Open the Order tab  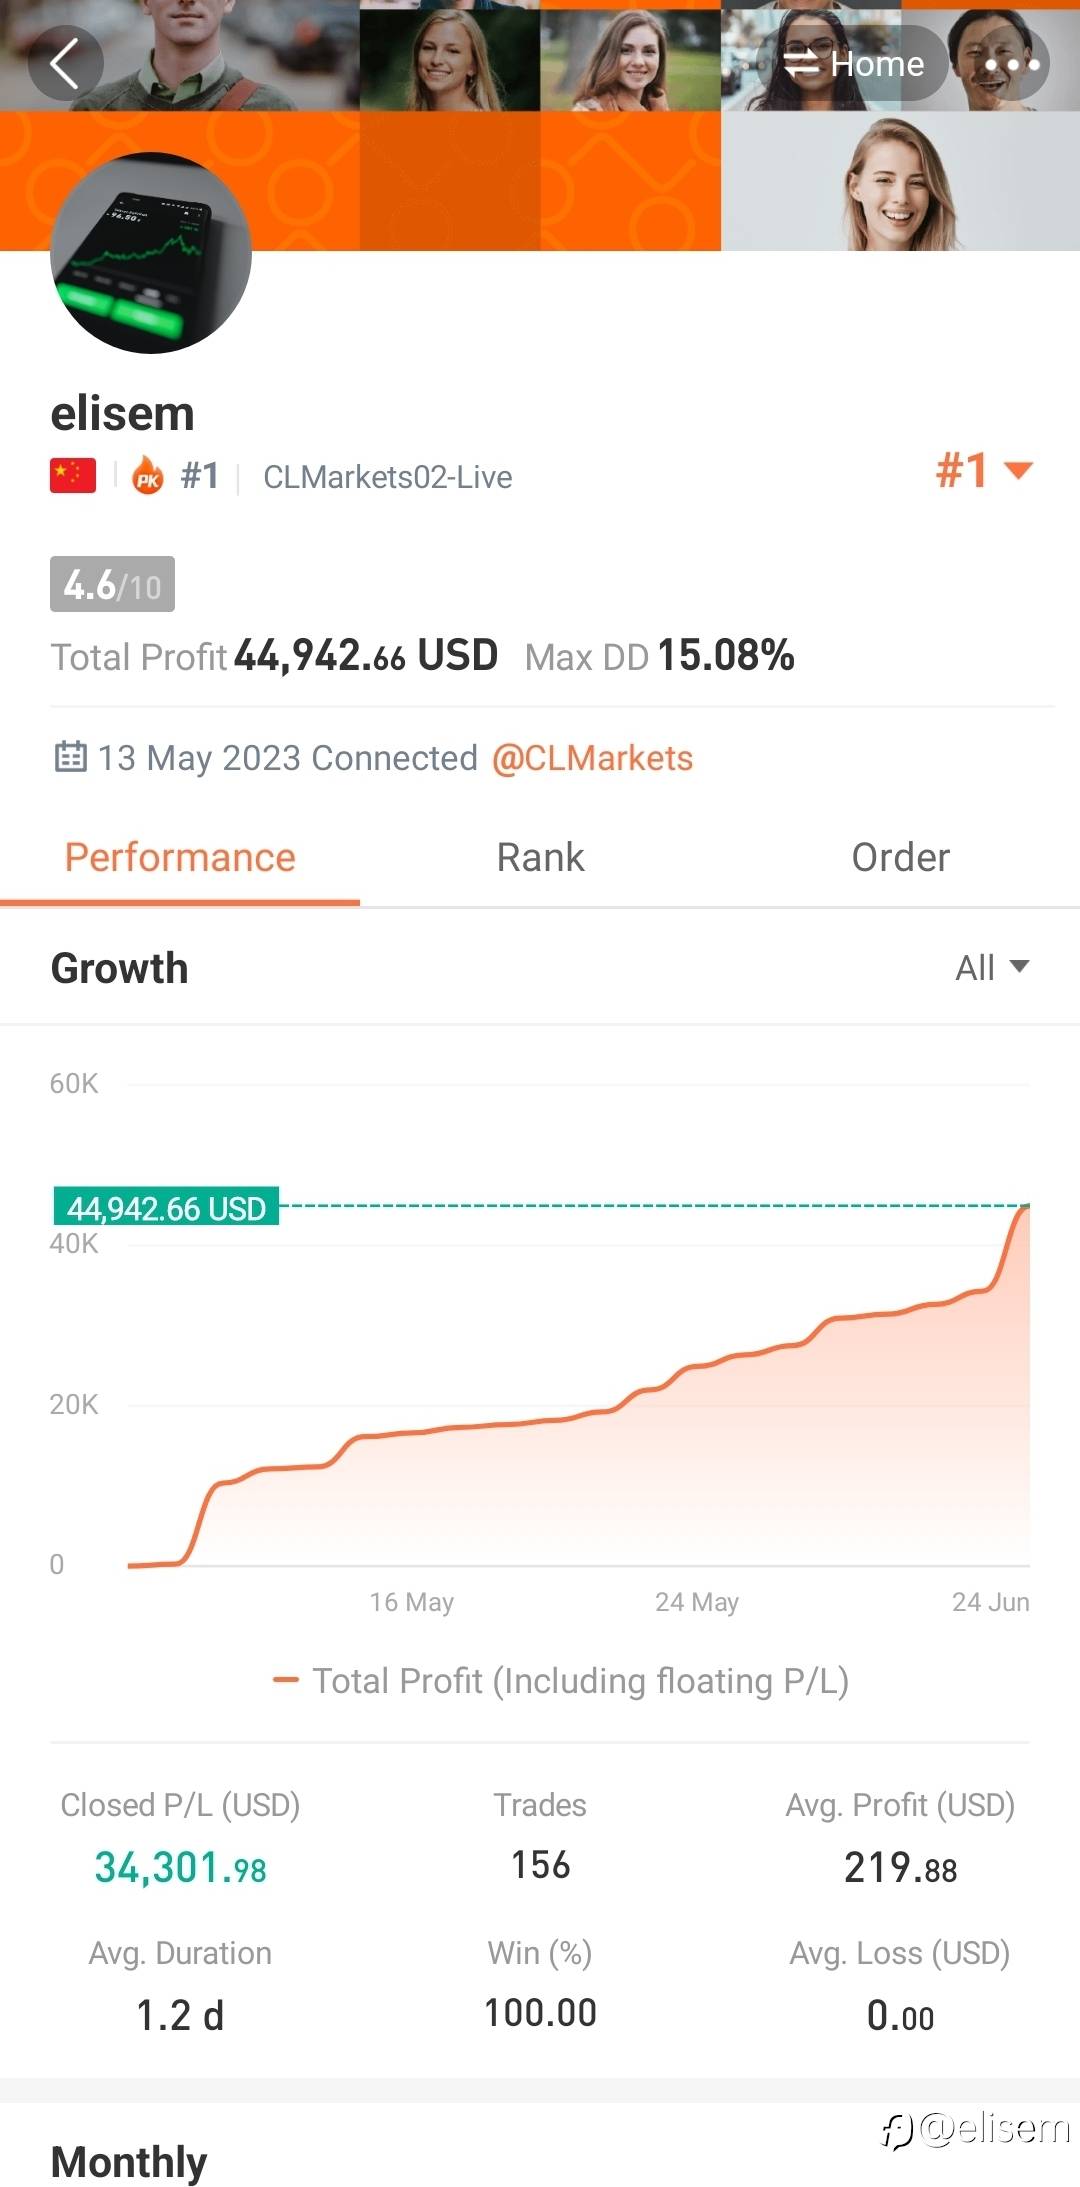(900, 858)
